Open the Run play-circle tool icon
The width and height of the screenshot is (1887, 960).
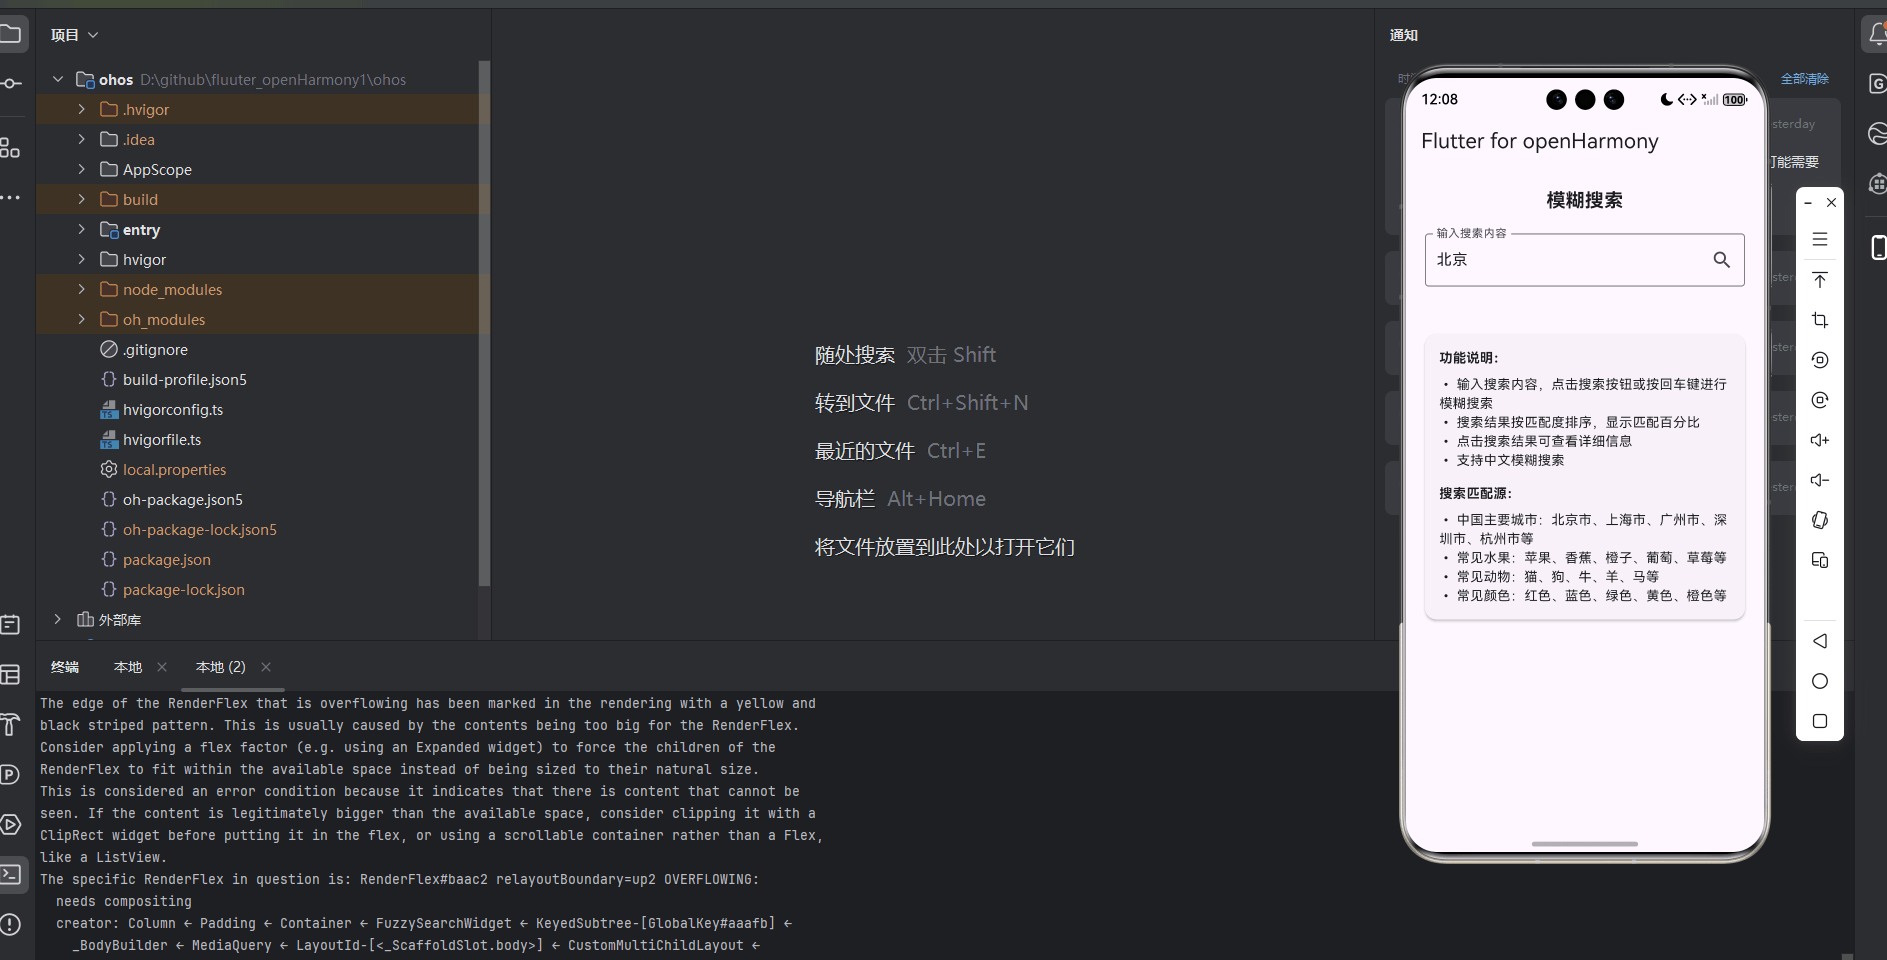[10, 825]
